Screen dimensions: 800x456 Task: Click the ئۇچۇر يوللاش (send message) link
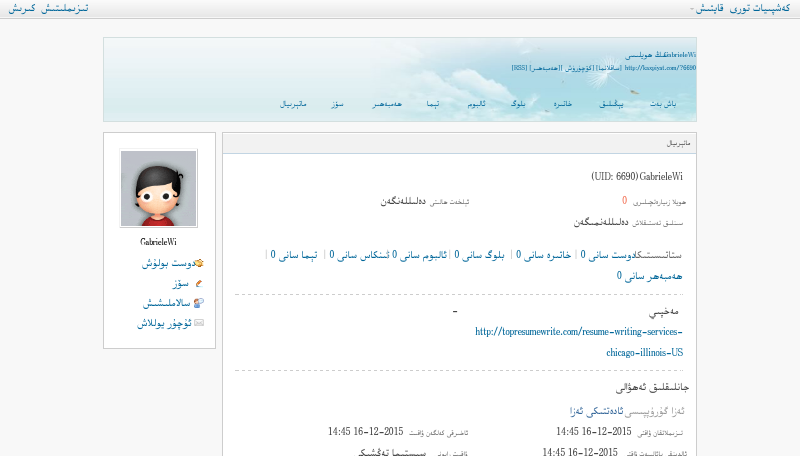pyautogui.click(x=164, y=323)
